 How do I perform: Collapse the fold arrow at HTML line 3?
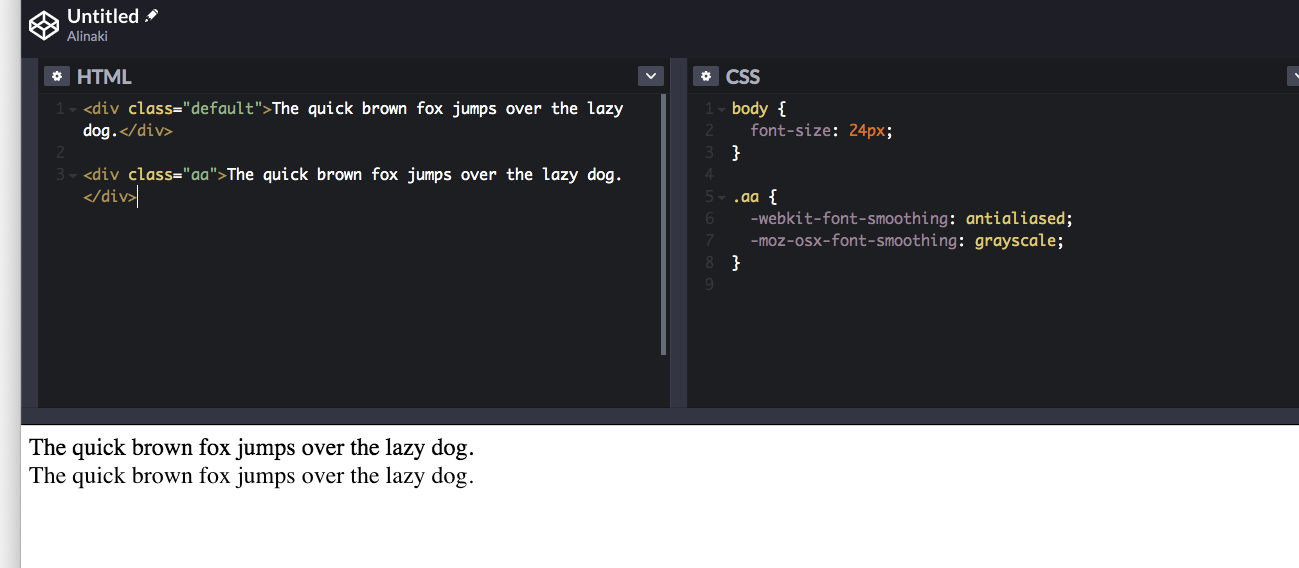pos(73,175)
